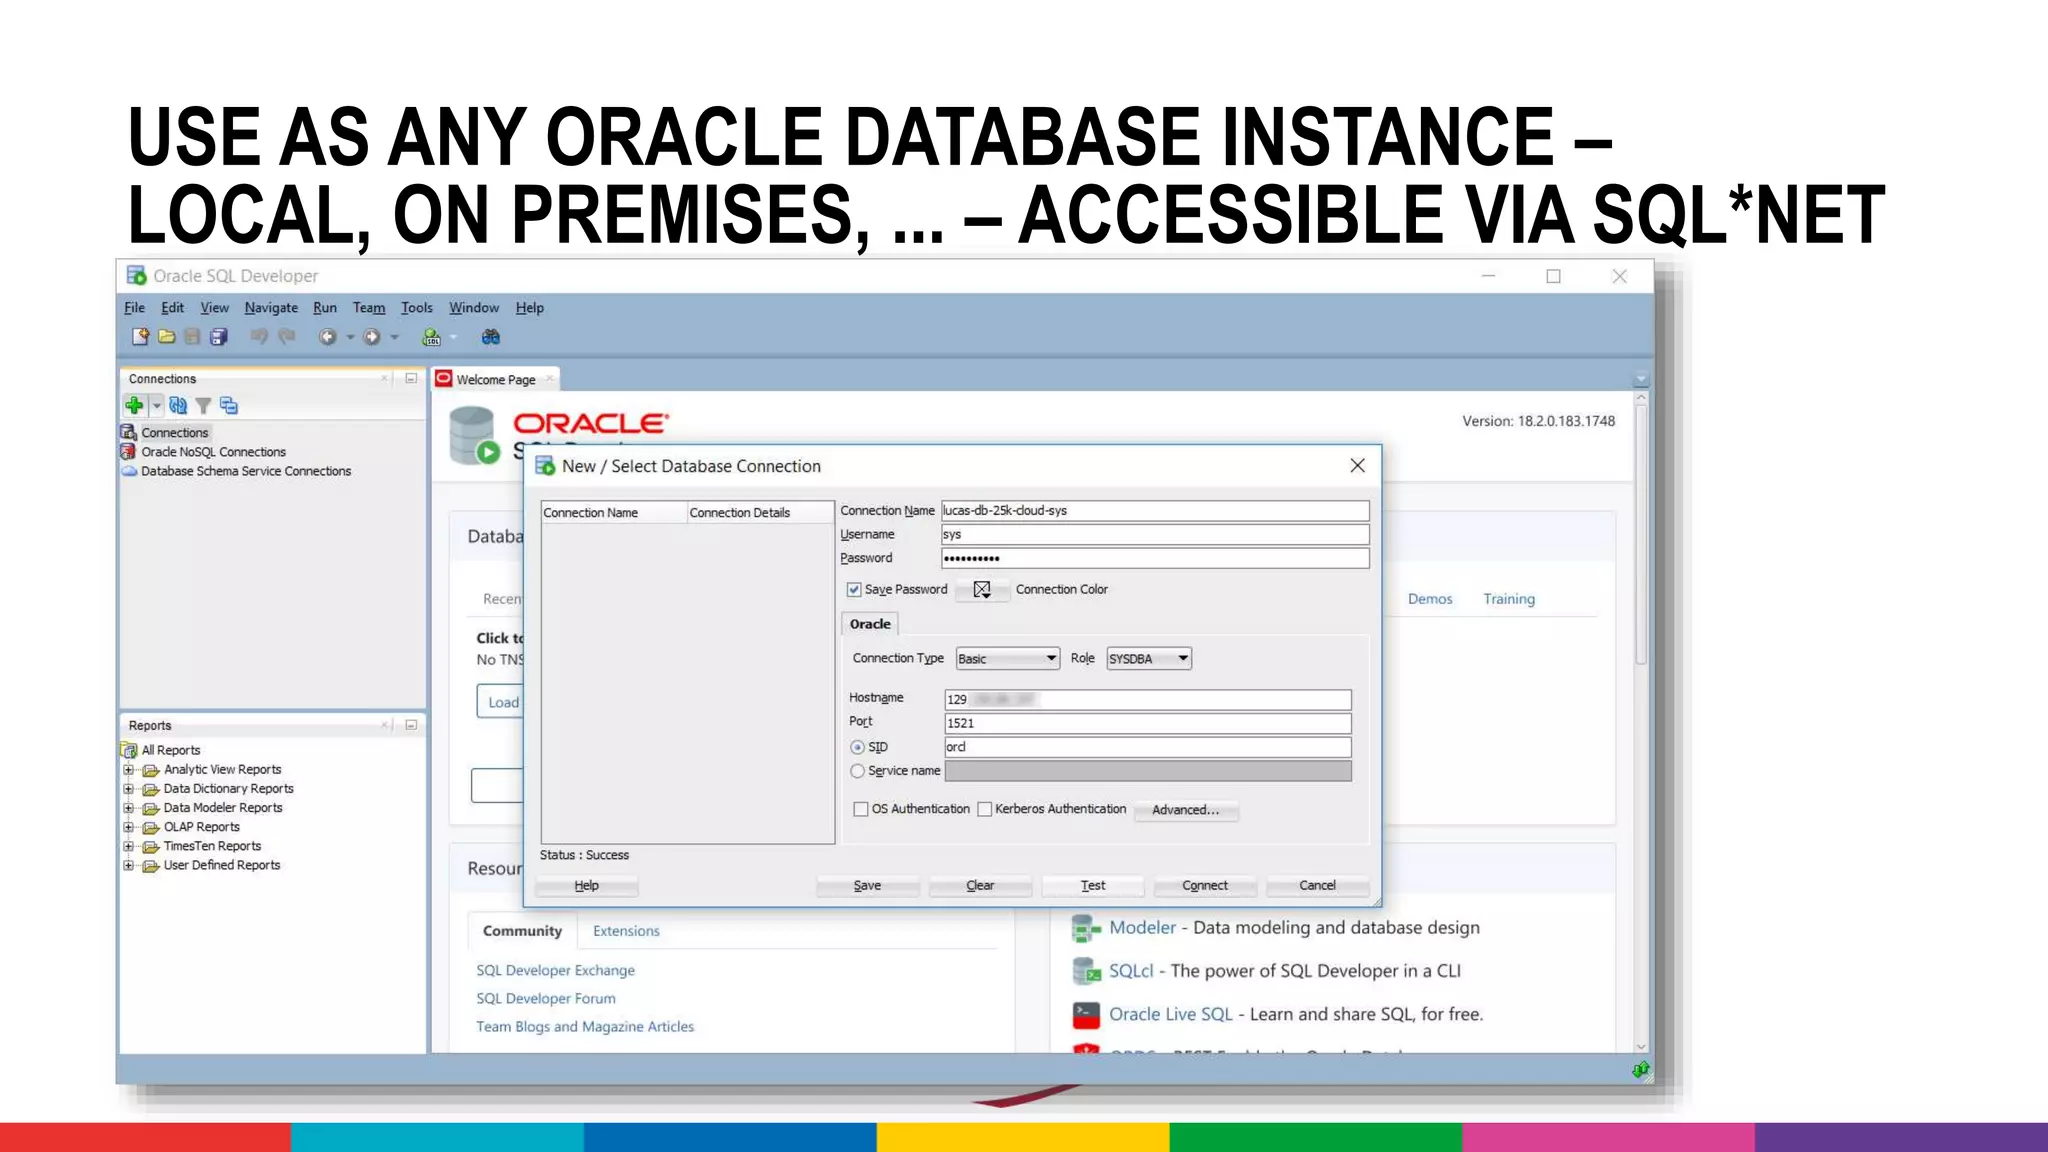Refresh the Connections panel
2048x1152 pixels.
pos(178,405)
